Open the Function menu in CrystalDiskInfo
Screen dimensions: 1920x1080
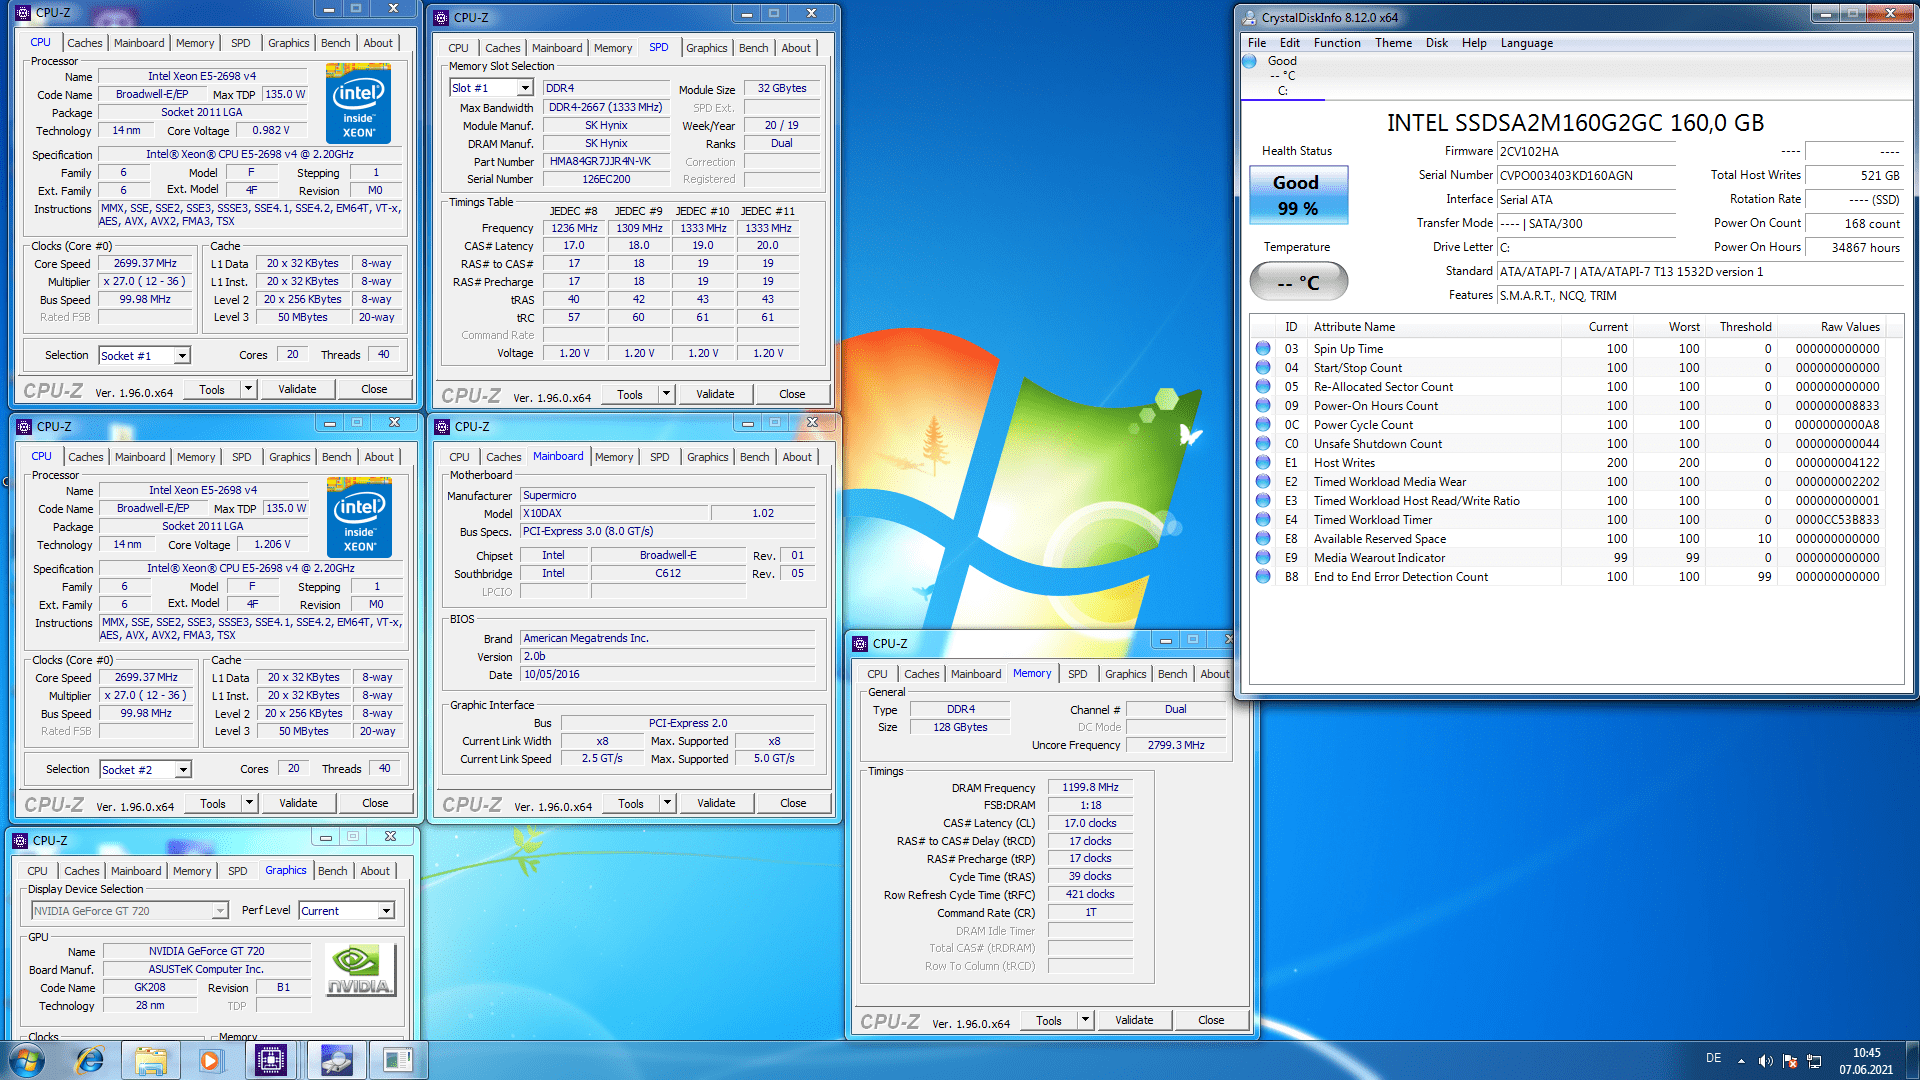click(x=1336, y=43)
